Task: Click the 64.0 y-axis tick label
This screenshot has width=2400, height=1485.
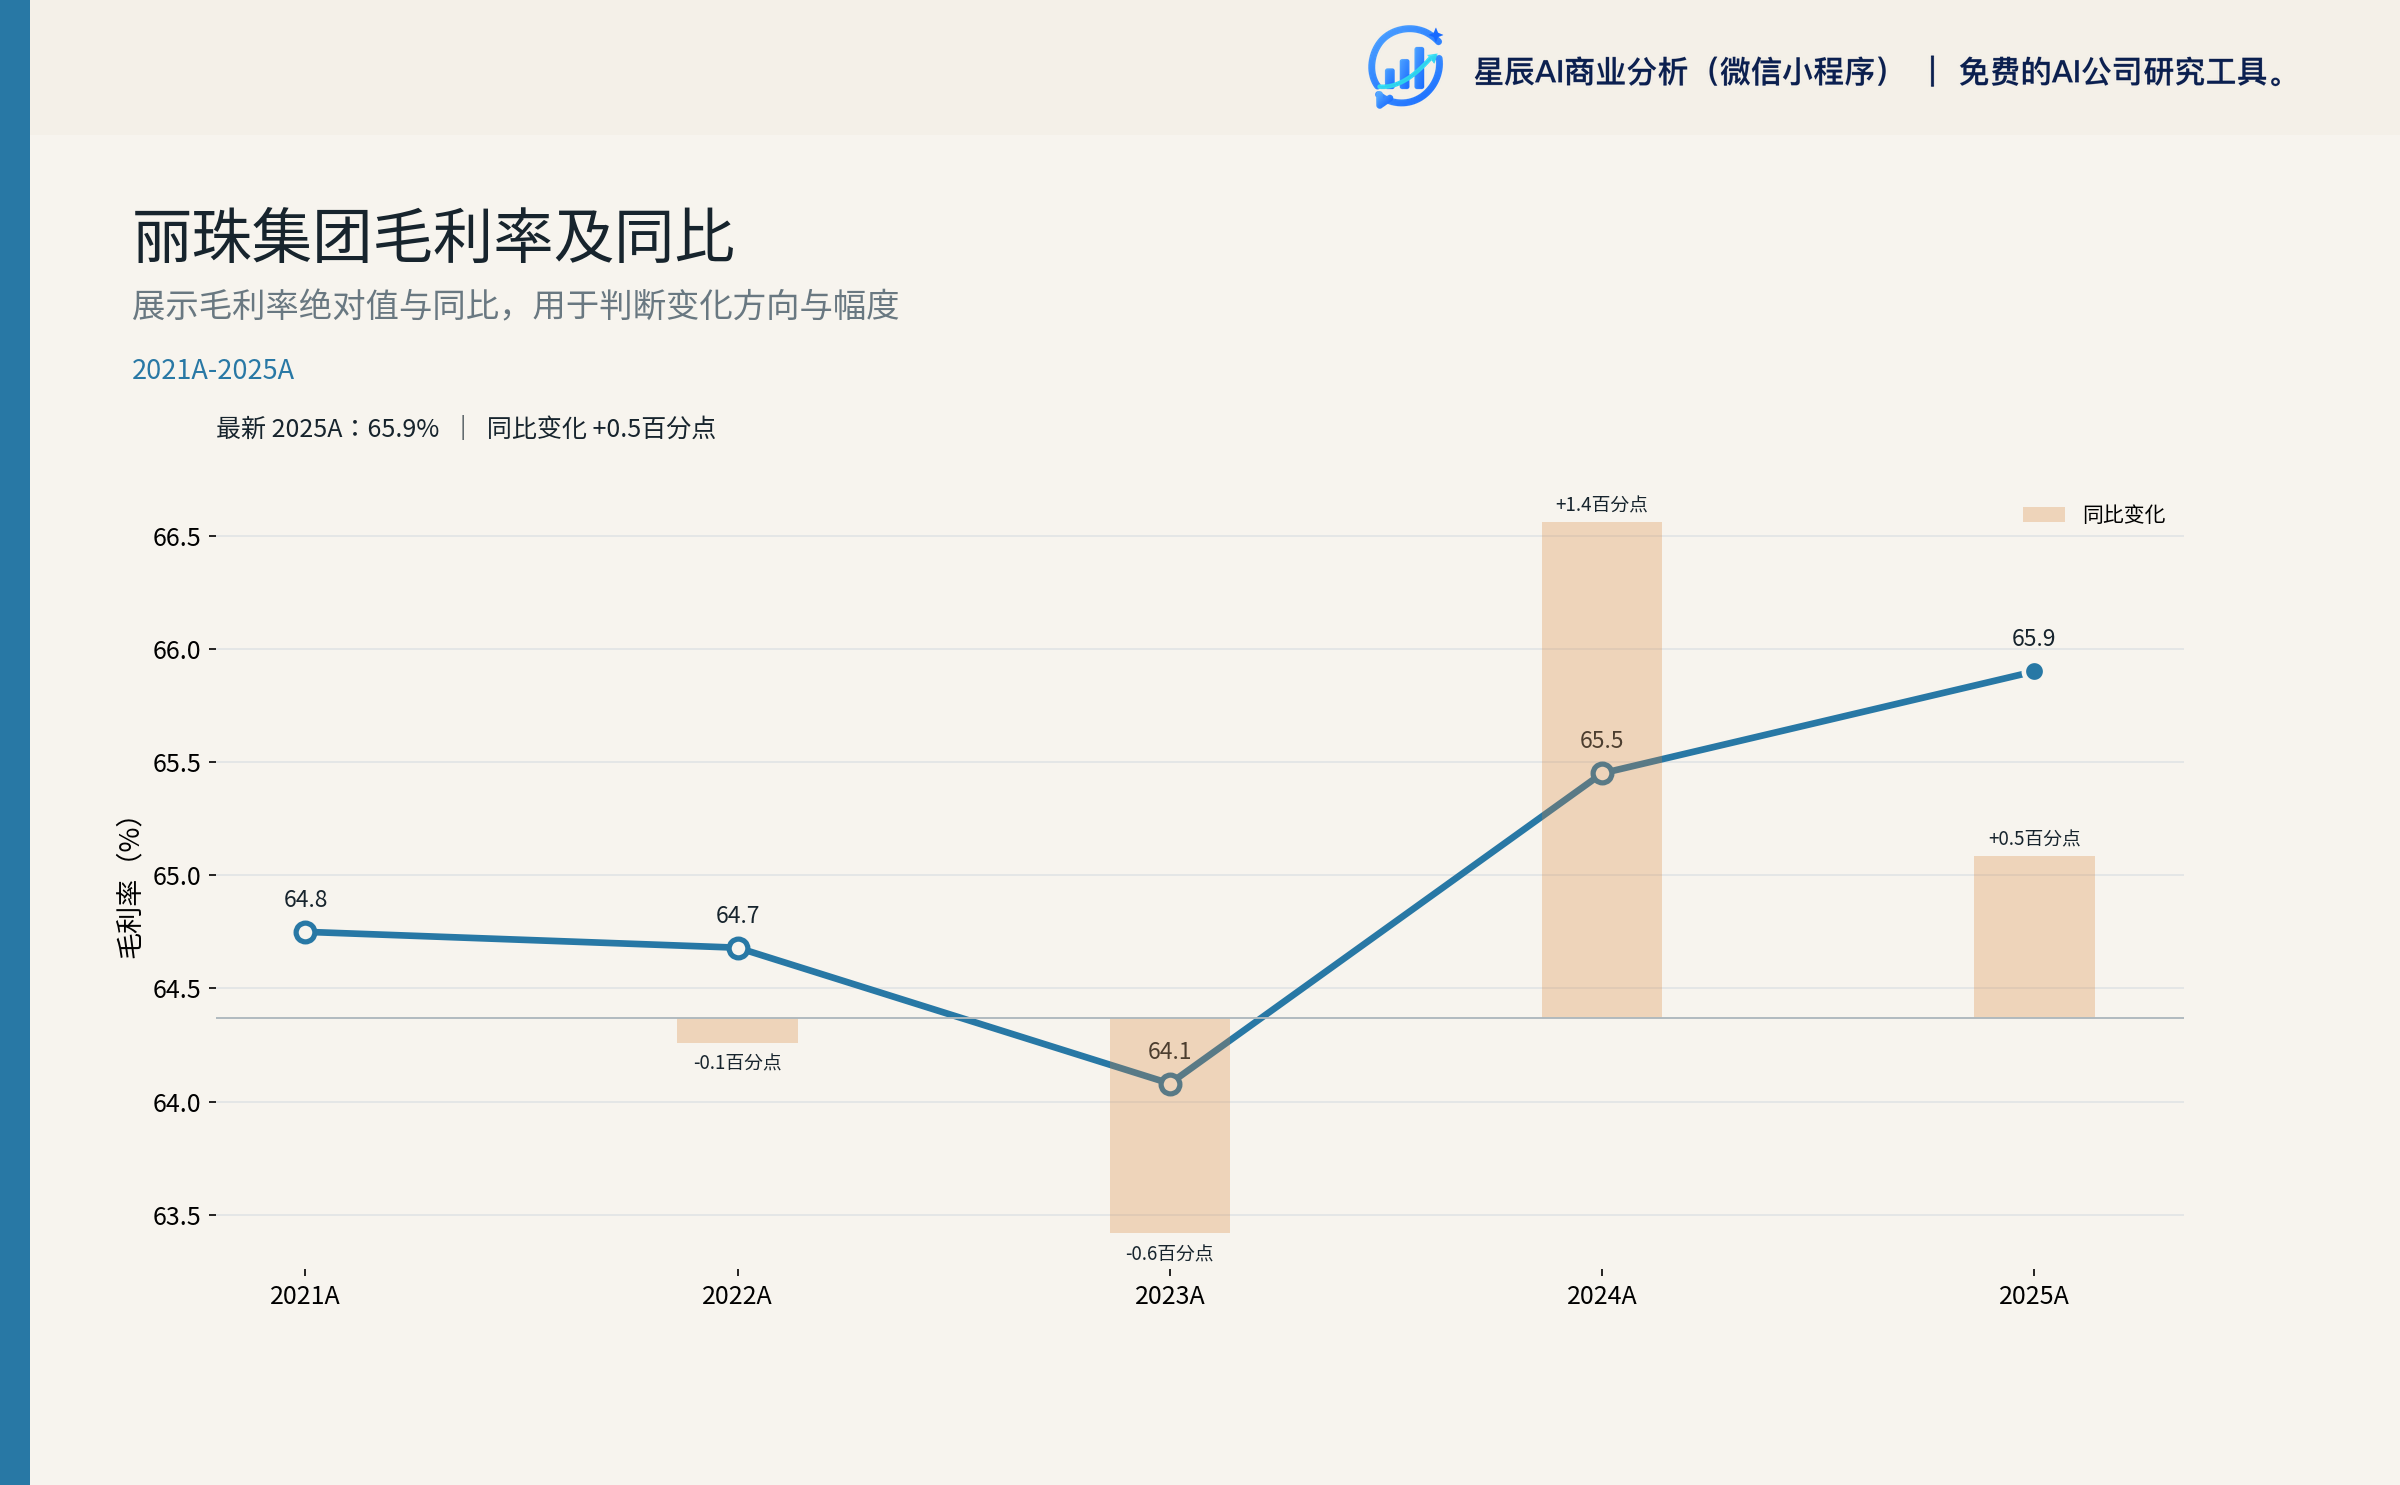Action: point(177,1103)
